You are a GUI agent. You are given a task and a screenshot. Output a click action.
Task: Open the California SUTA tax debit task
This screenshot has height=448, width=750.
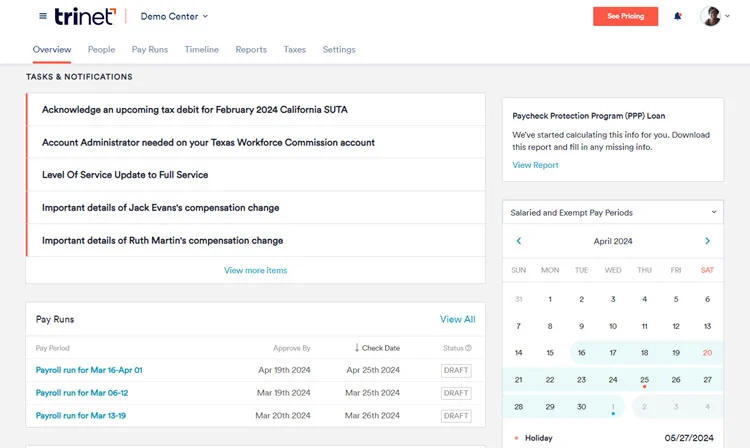pos(256,109)
